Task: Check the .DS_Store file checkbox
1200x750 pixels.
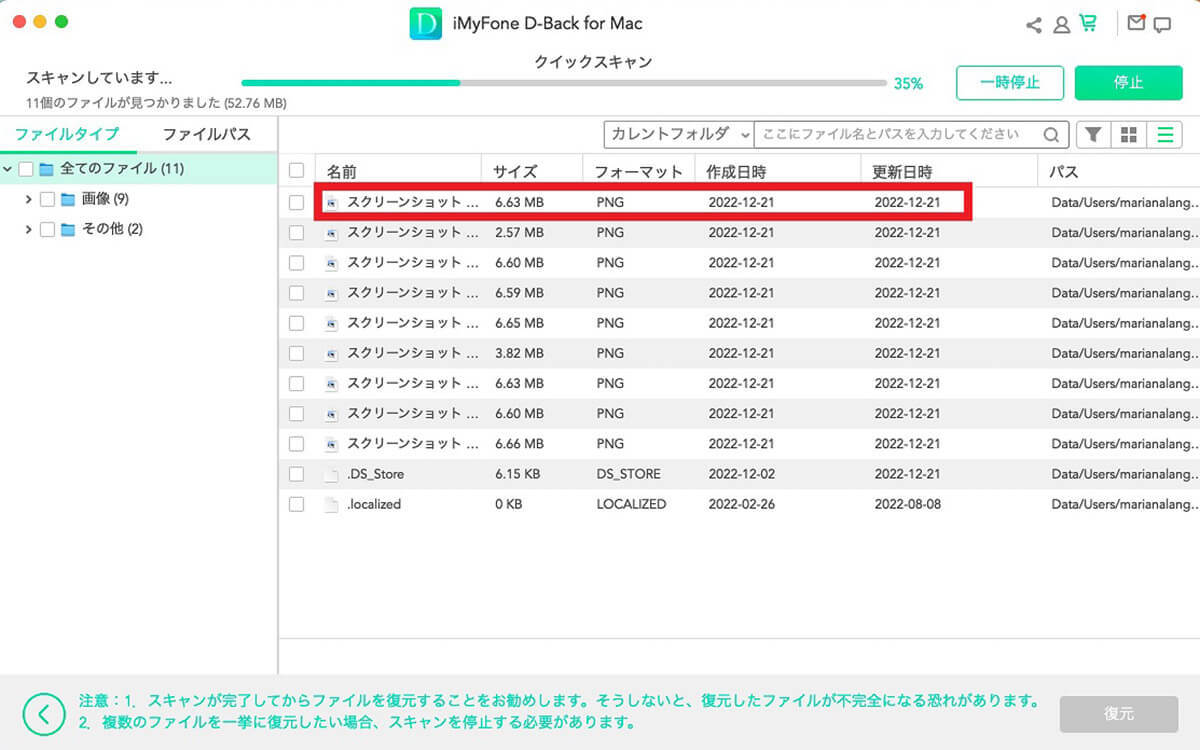Action: tap(296, 474)
